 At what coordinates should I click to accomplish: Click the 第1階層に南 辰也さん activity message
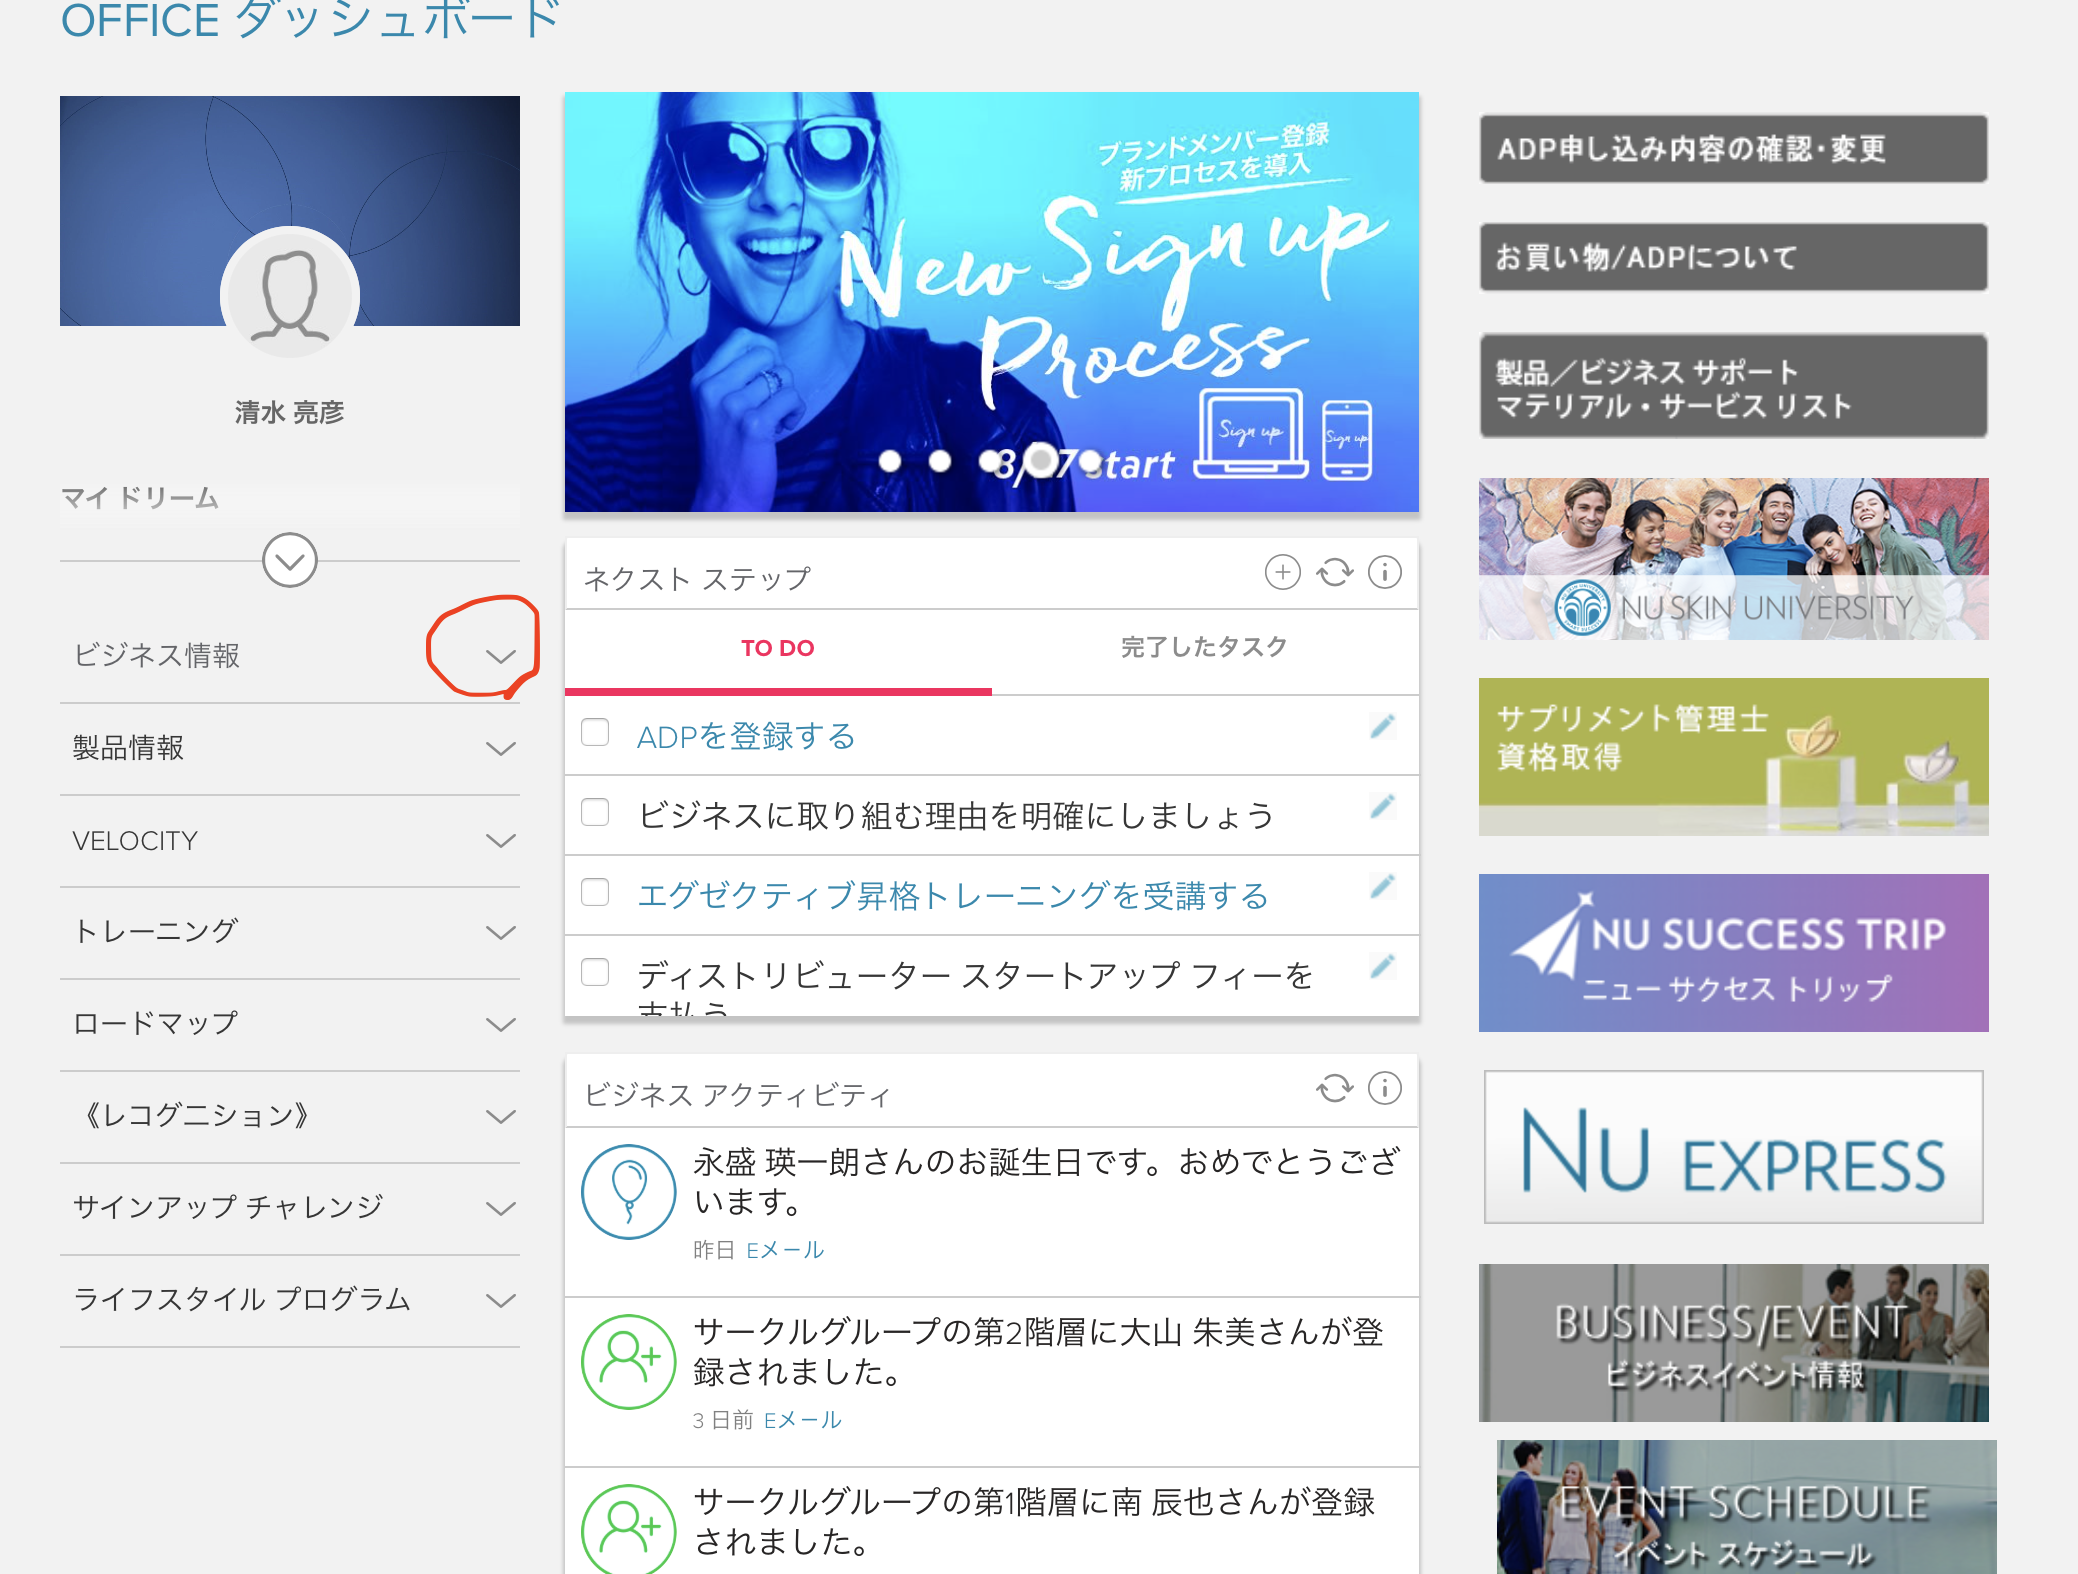1034,1521
